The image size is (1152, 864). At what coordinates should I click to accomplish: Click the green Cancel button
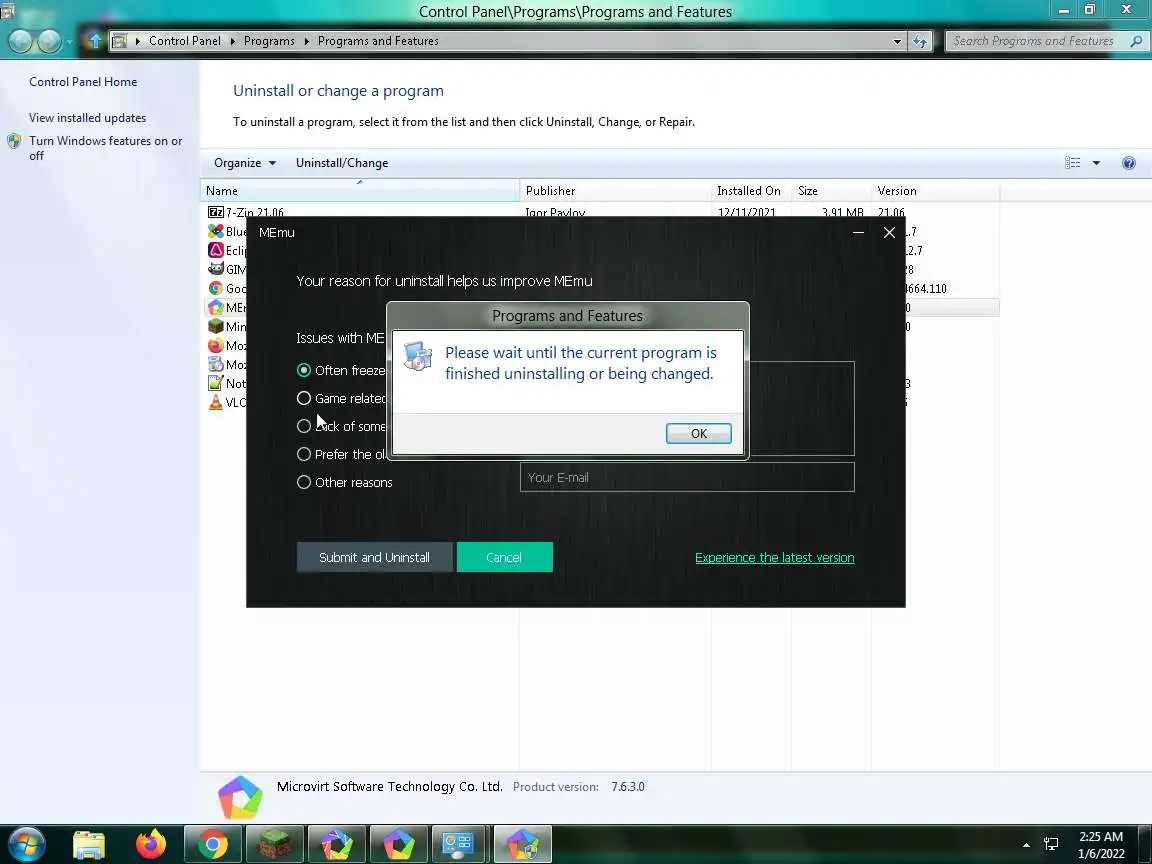pos(504,557)
